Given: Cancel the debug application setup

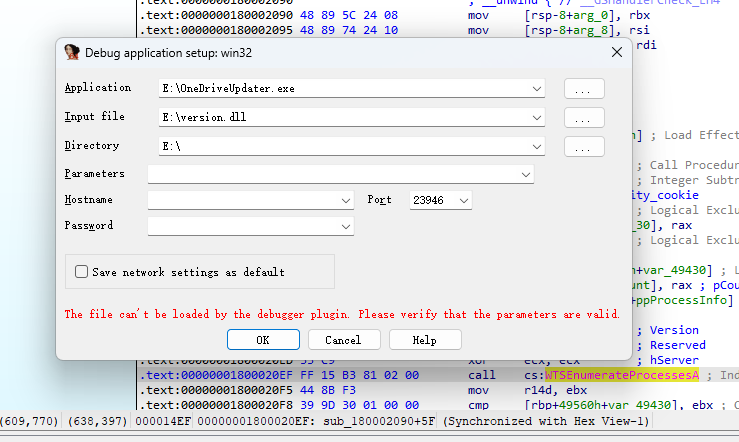Looking at the screenshot, I should click(x=343, y=340).
